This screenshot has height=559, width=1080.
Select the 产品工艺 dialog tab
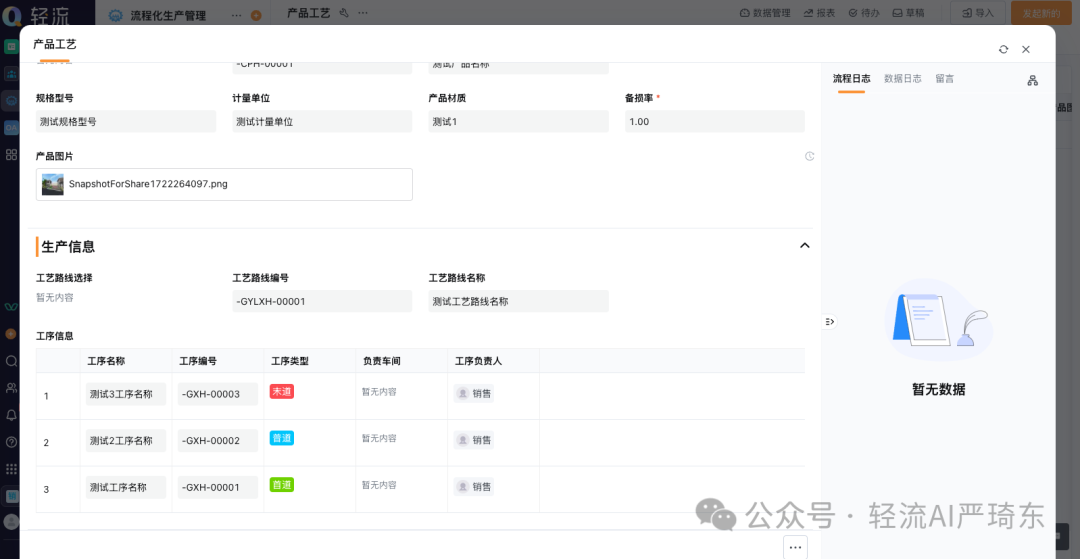pyautogui.click(x=54, y=44)
